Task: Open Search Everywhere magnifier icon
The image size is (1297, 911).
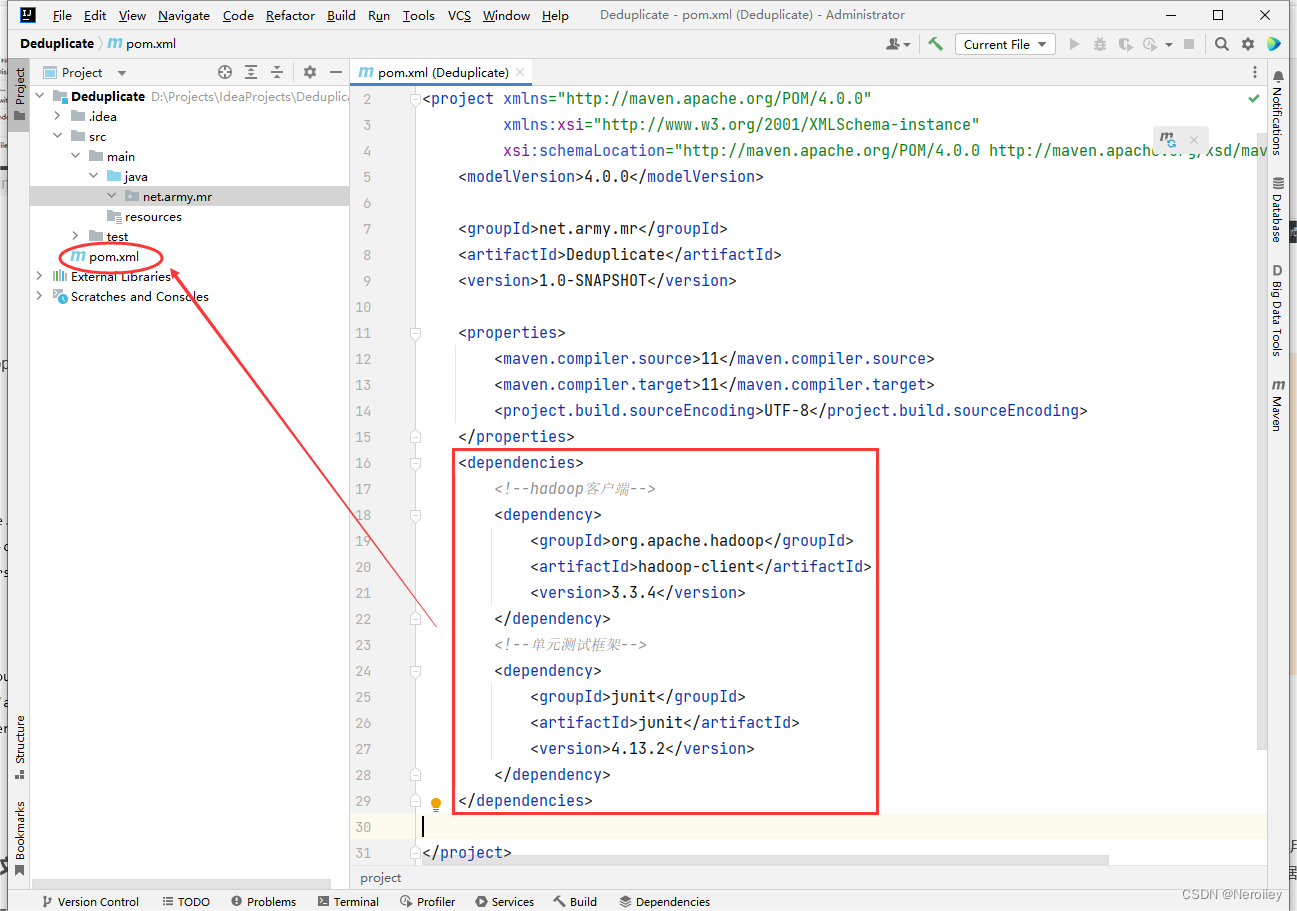Action: (x=1222, y=44)
